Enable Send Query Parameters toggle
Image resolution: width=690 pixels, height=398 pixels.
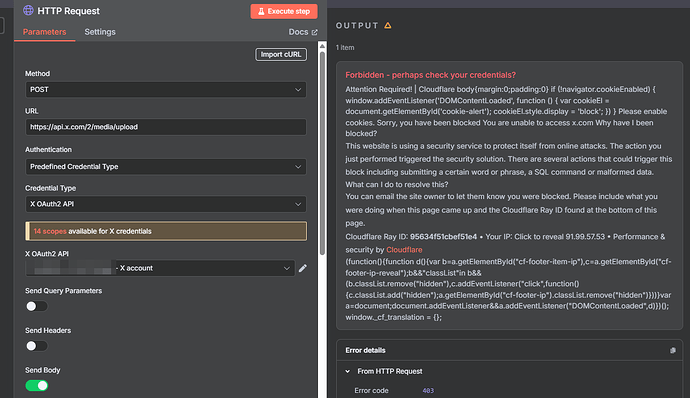[x=37, y=306]
